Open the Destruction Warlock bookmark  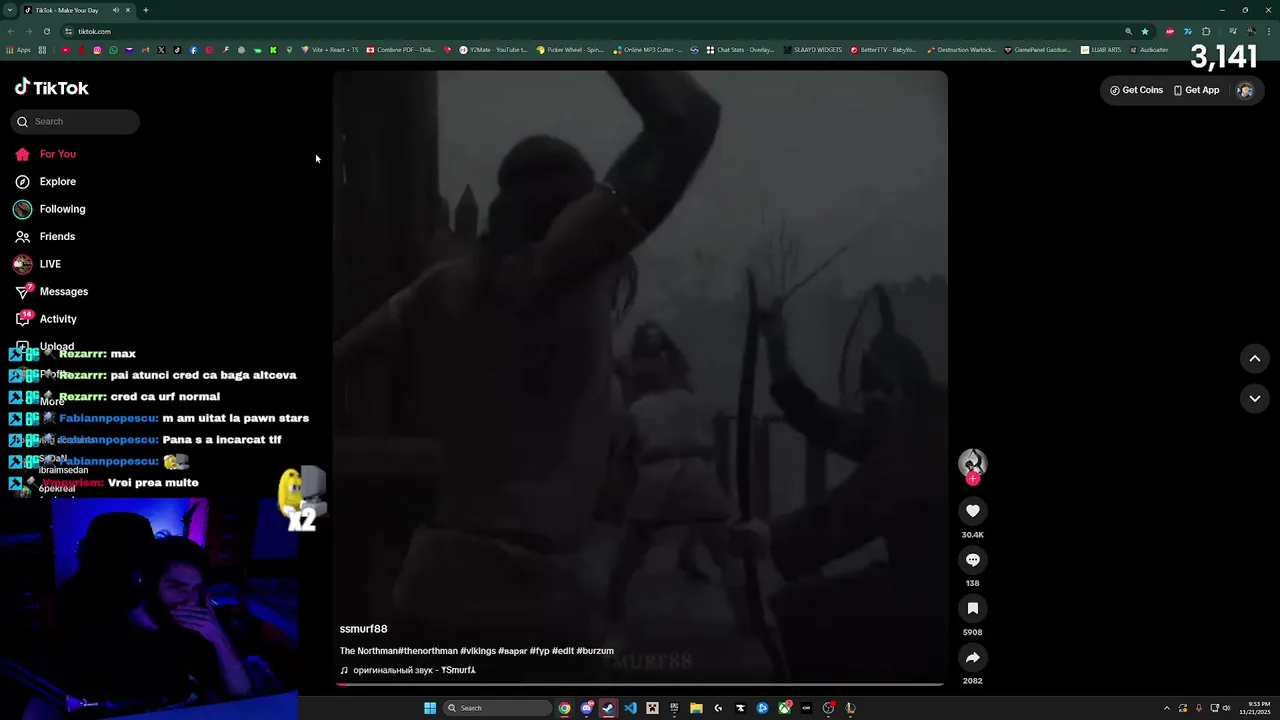961,50
